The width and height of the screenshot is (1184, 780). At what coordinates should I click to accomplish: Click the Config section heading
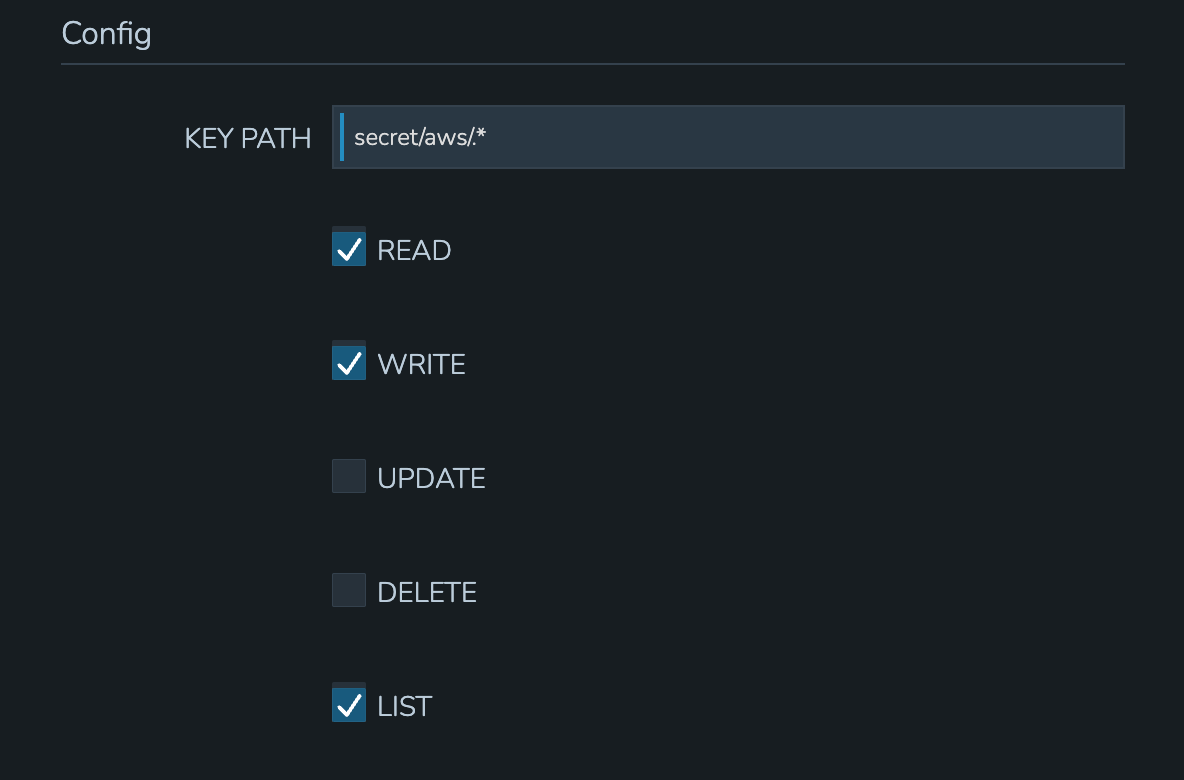pos(106,34)
